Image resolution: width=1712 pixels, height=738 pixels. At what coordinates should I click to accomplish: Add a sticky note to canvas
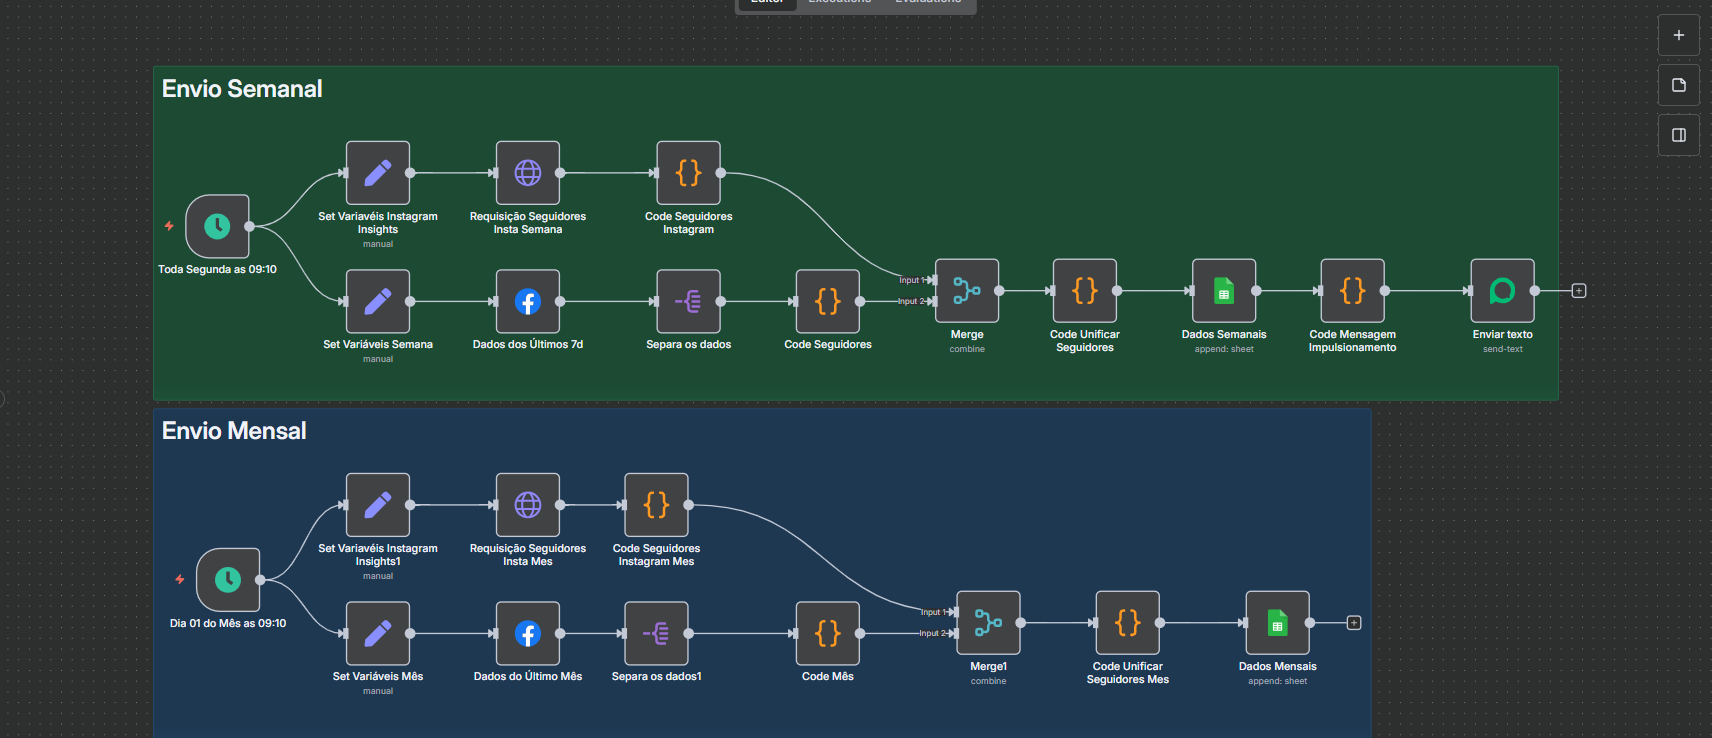(1678, 85)
